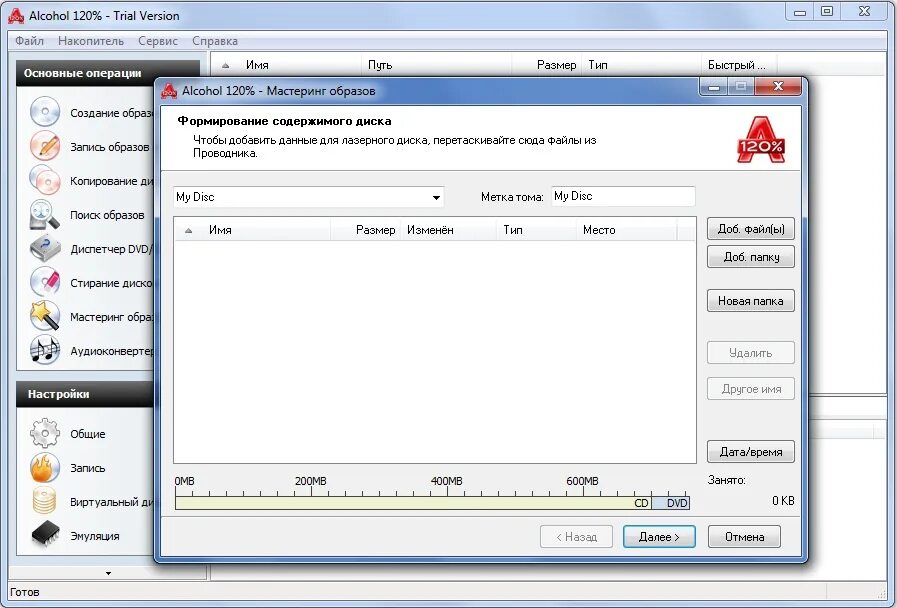Click the Image Finder magnifier icon
This screenshot has width=897, height=608.
click(x=45, y=214)
